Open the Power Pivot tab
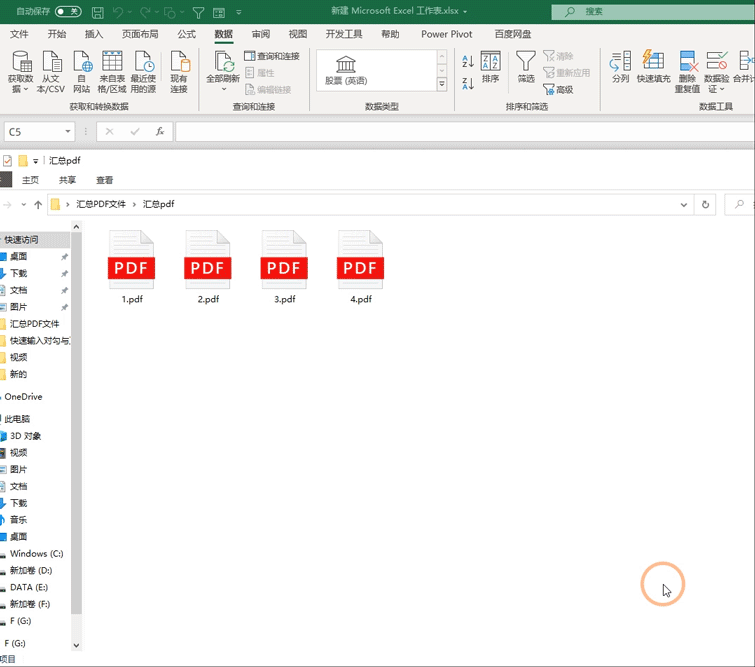Viewport: 755px width, 667px height. coord(446,34)
